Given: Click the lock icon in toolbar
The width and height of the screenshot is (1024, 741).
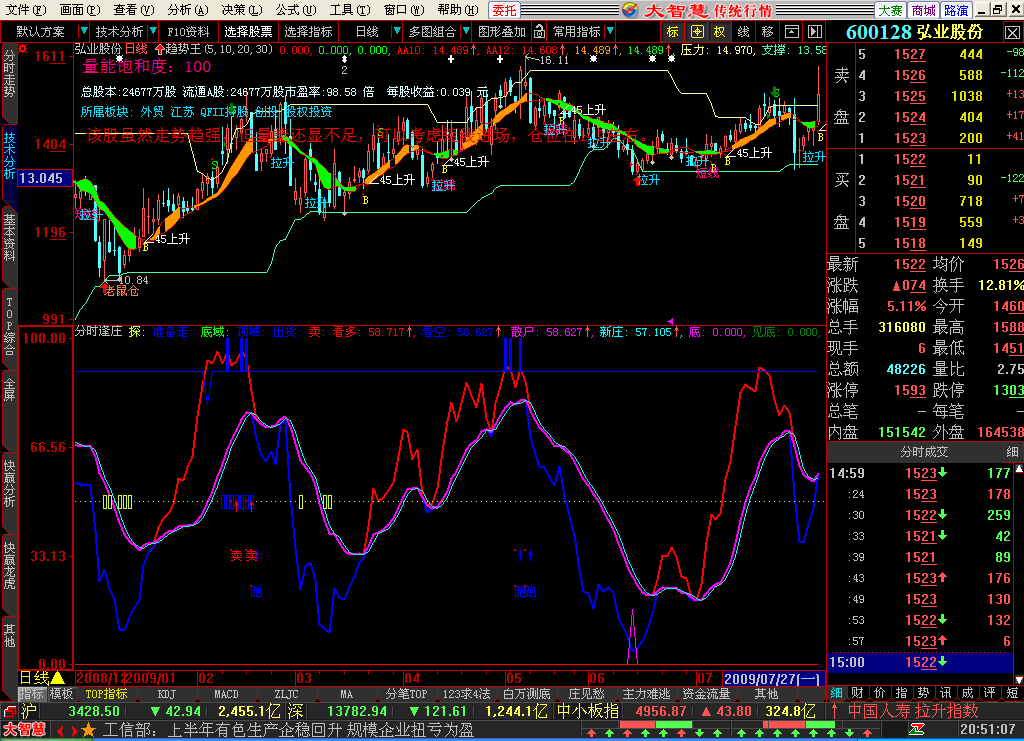Looking at the screenshot, I should 539,31.
